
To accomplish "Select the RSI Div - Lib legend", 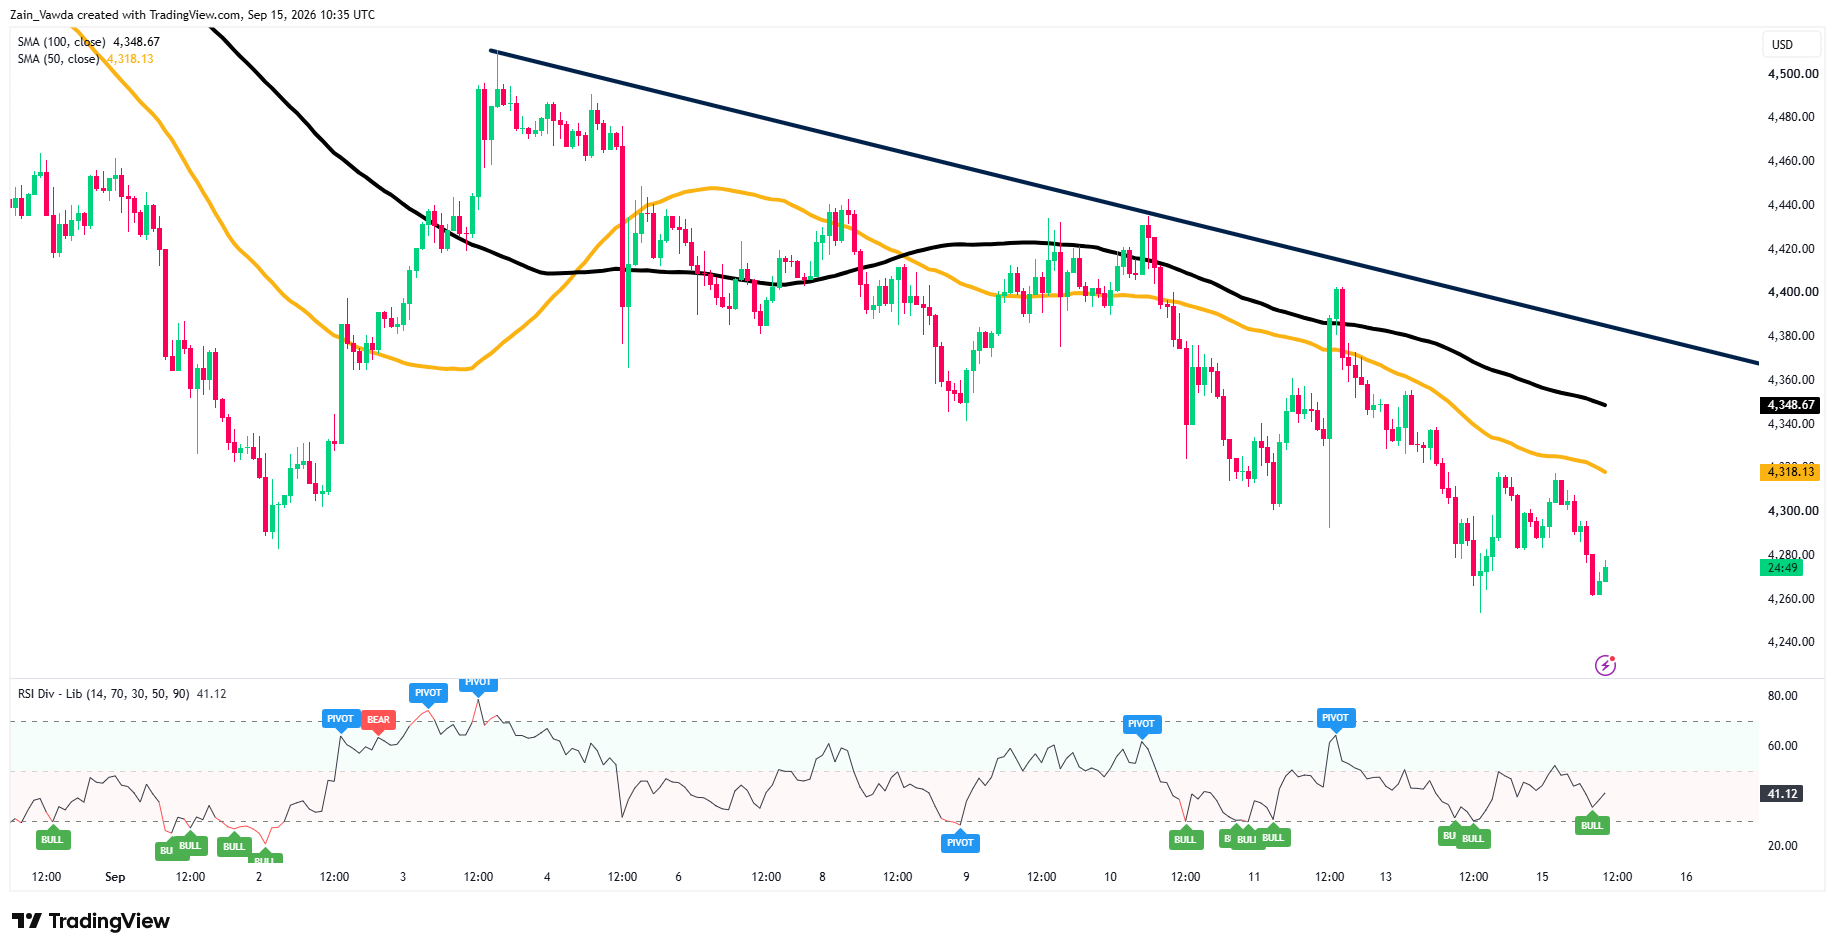I will tap(122, 693).
